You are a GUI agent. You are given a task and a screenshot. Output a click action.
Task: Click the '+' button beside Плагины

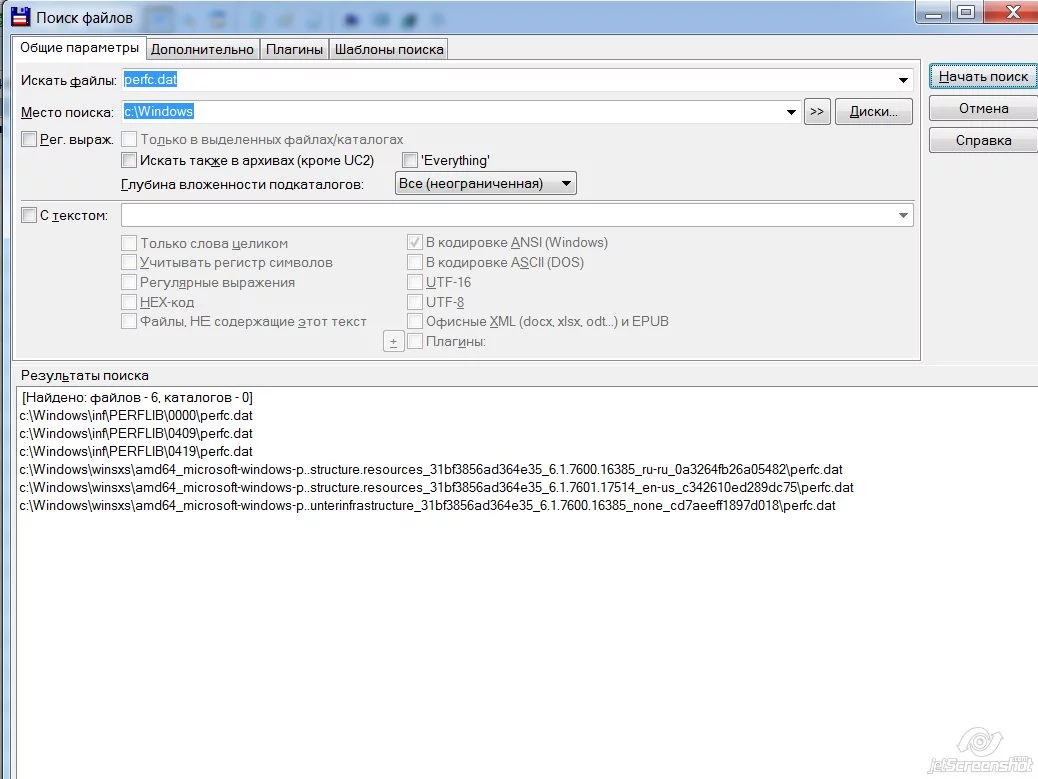393,342
